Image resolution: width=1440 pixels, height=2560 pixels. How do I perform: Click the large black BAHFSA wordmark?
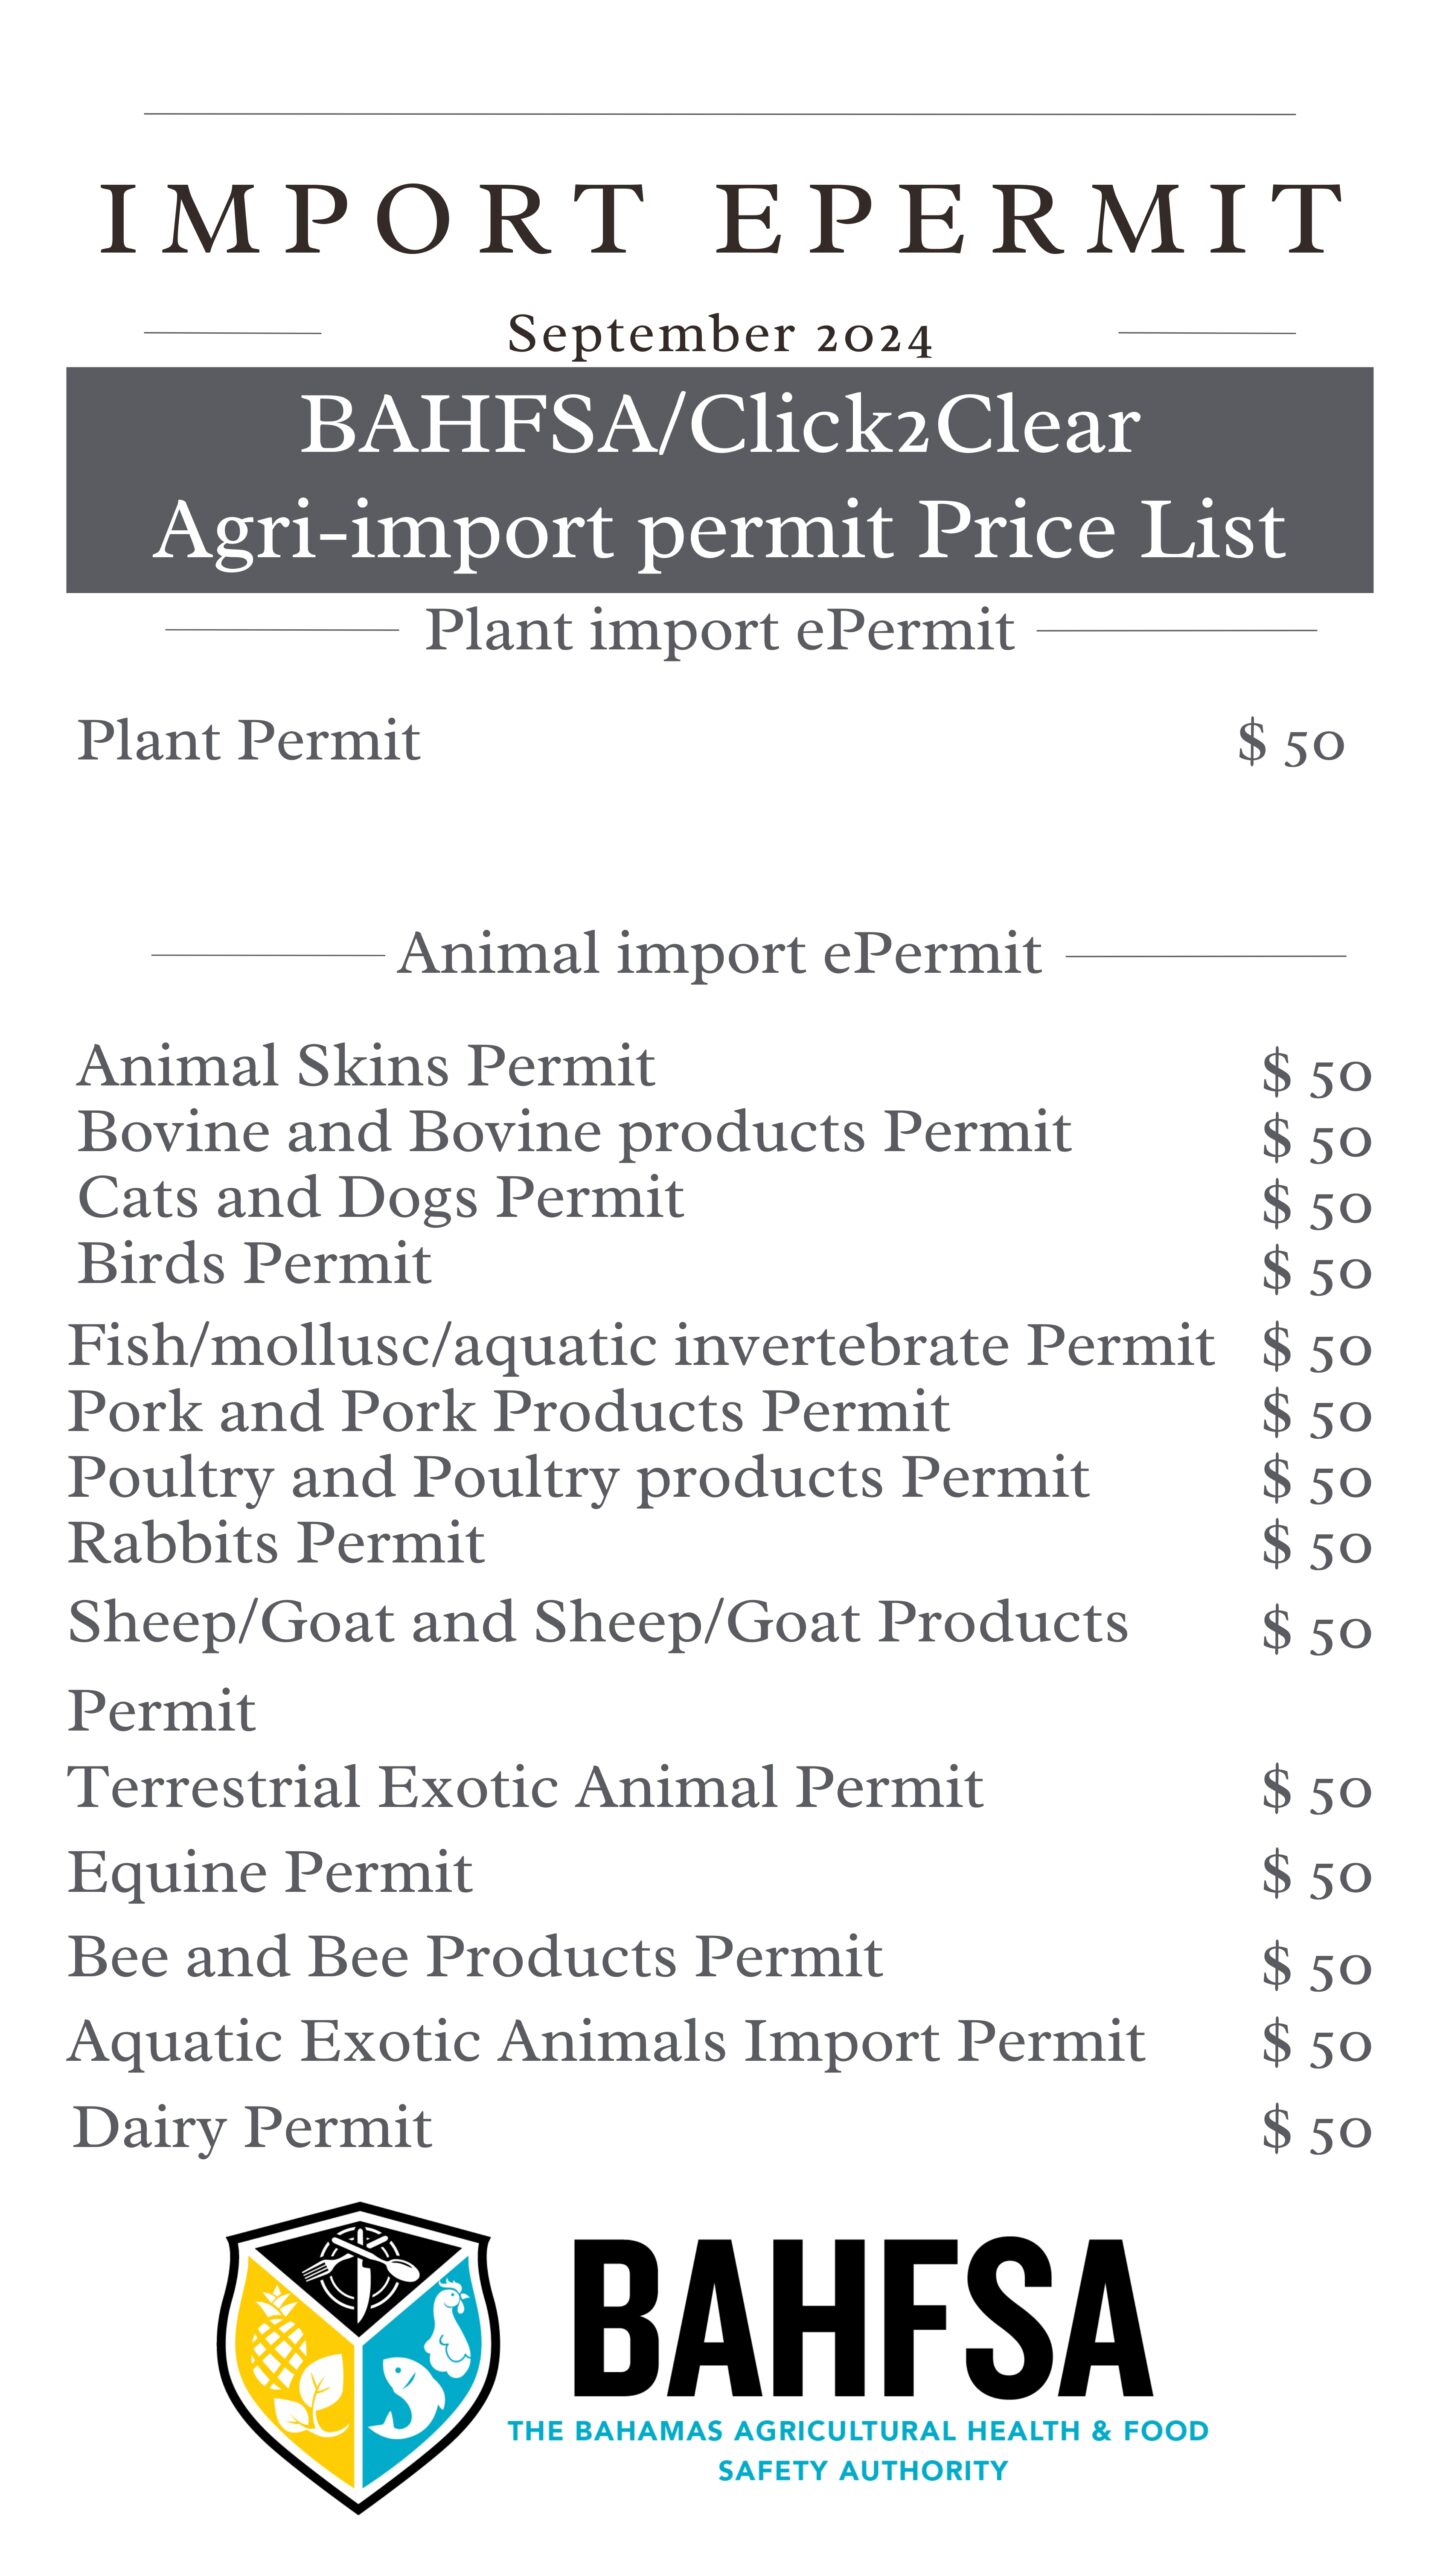pos(862,2320)
